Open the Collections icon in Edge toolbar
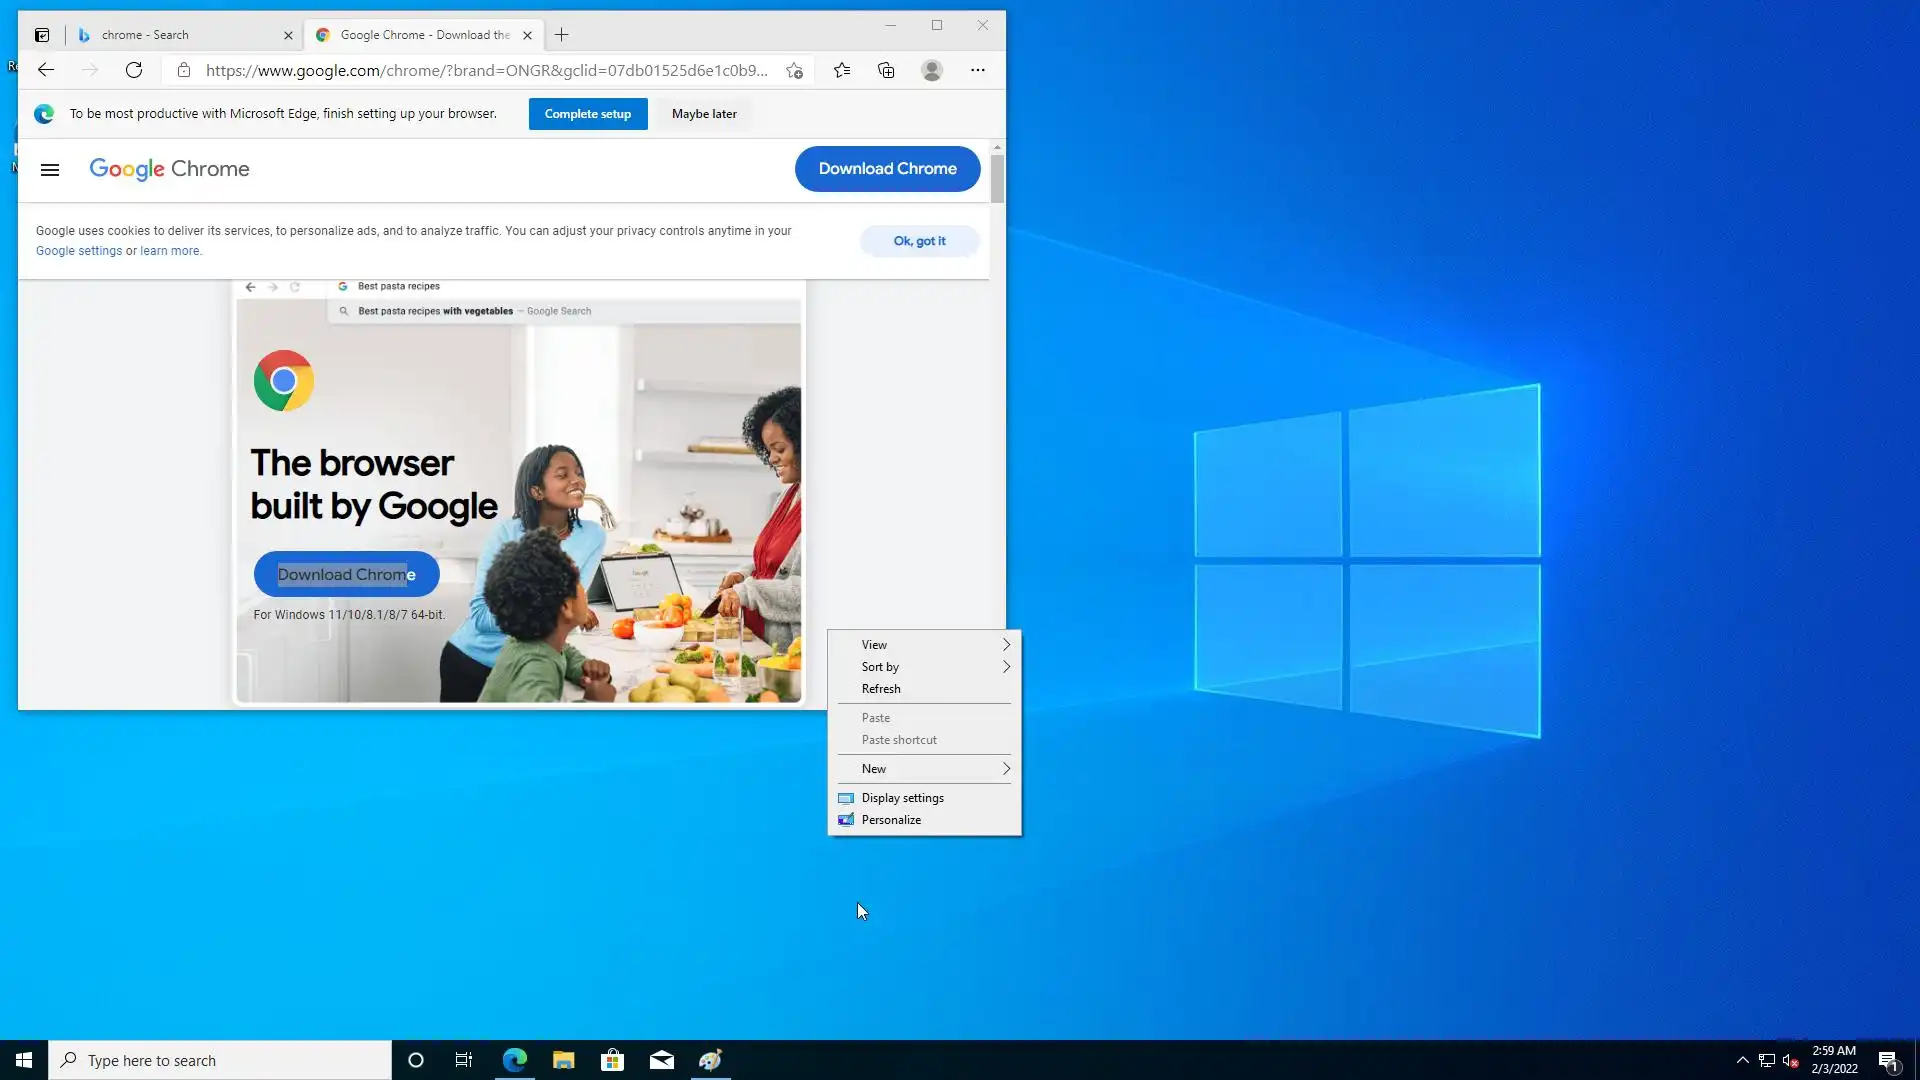 coord(886,70)
